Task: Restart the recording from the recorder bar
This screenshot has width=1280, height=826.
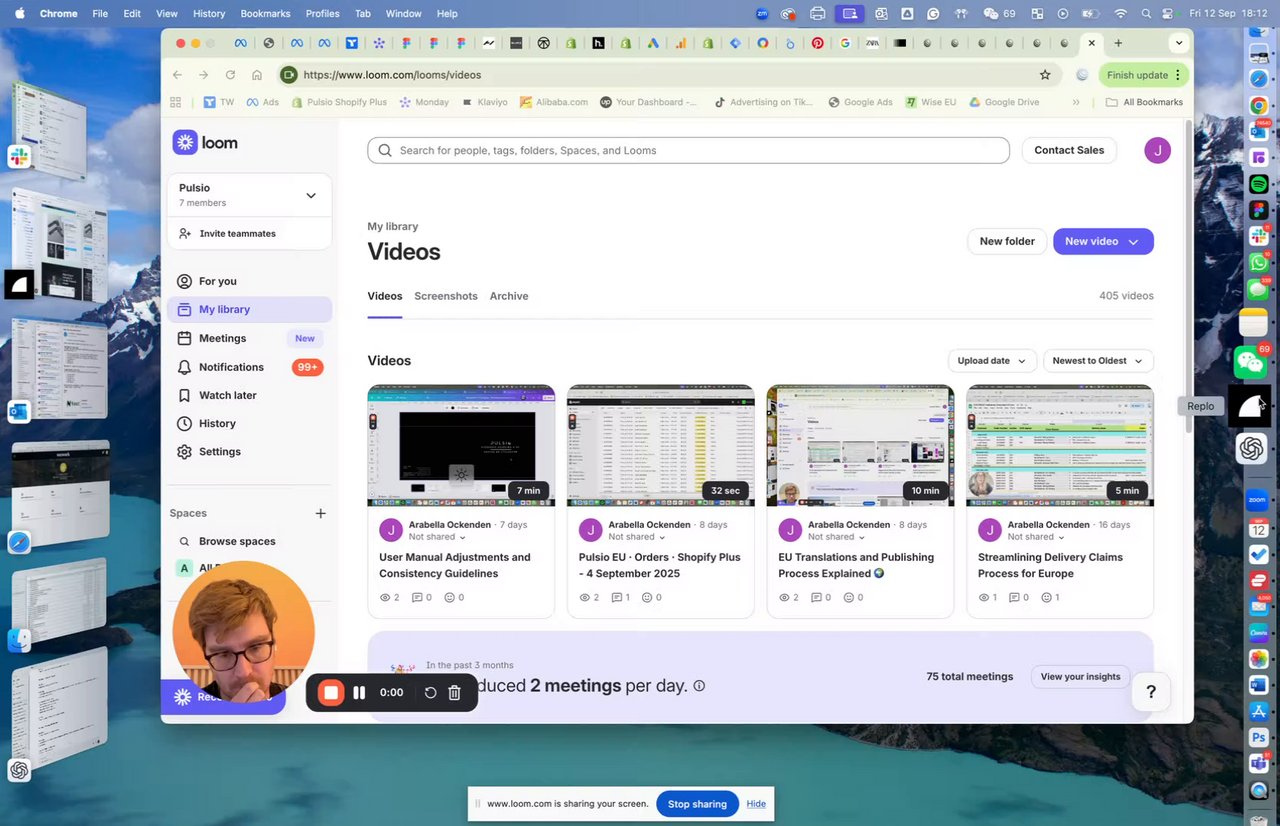Action: coord(431,692)
